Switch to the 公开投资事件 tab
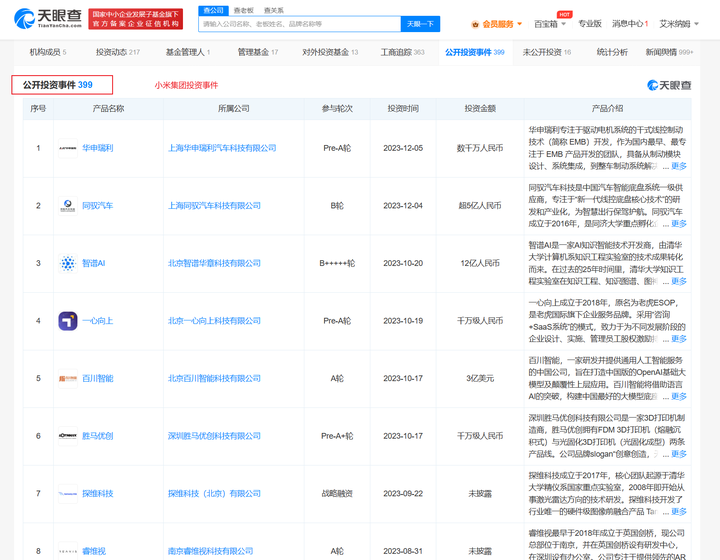 (x=475, y=52)
